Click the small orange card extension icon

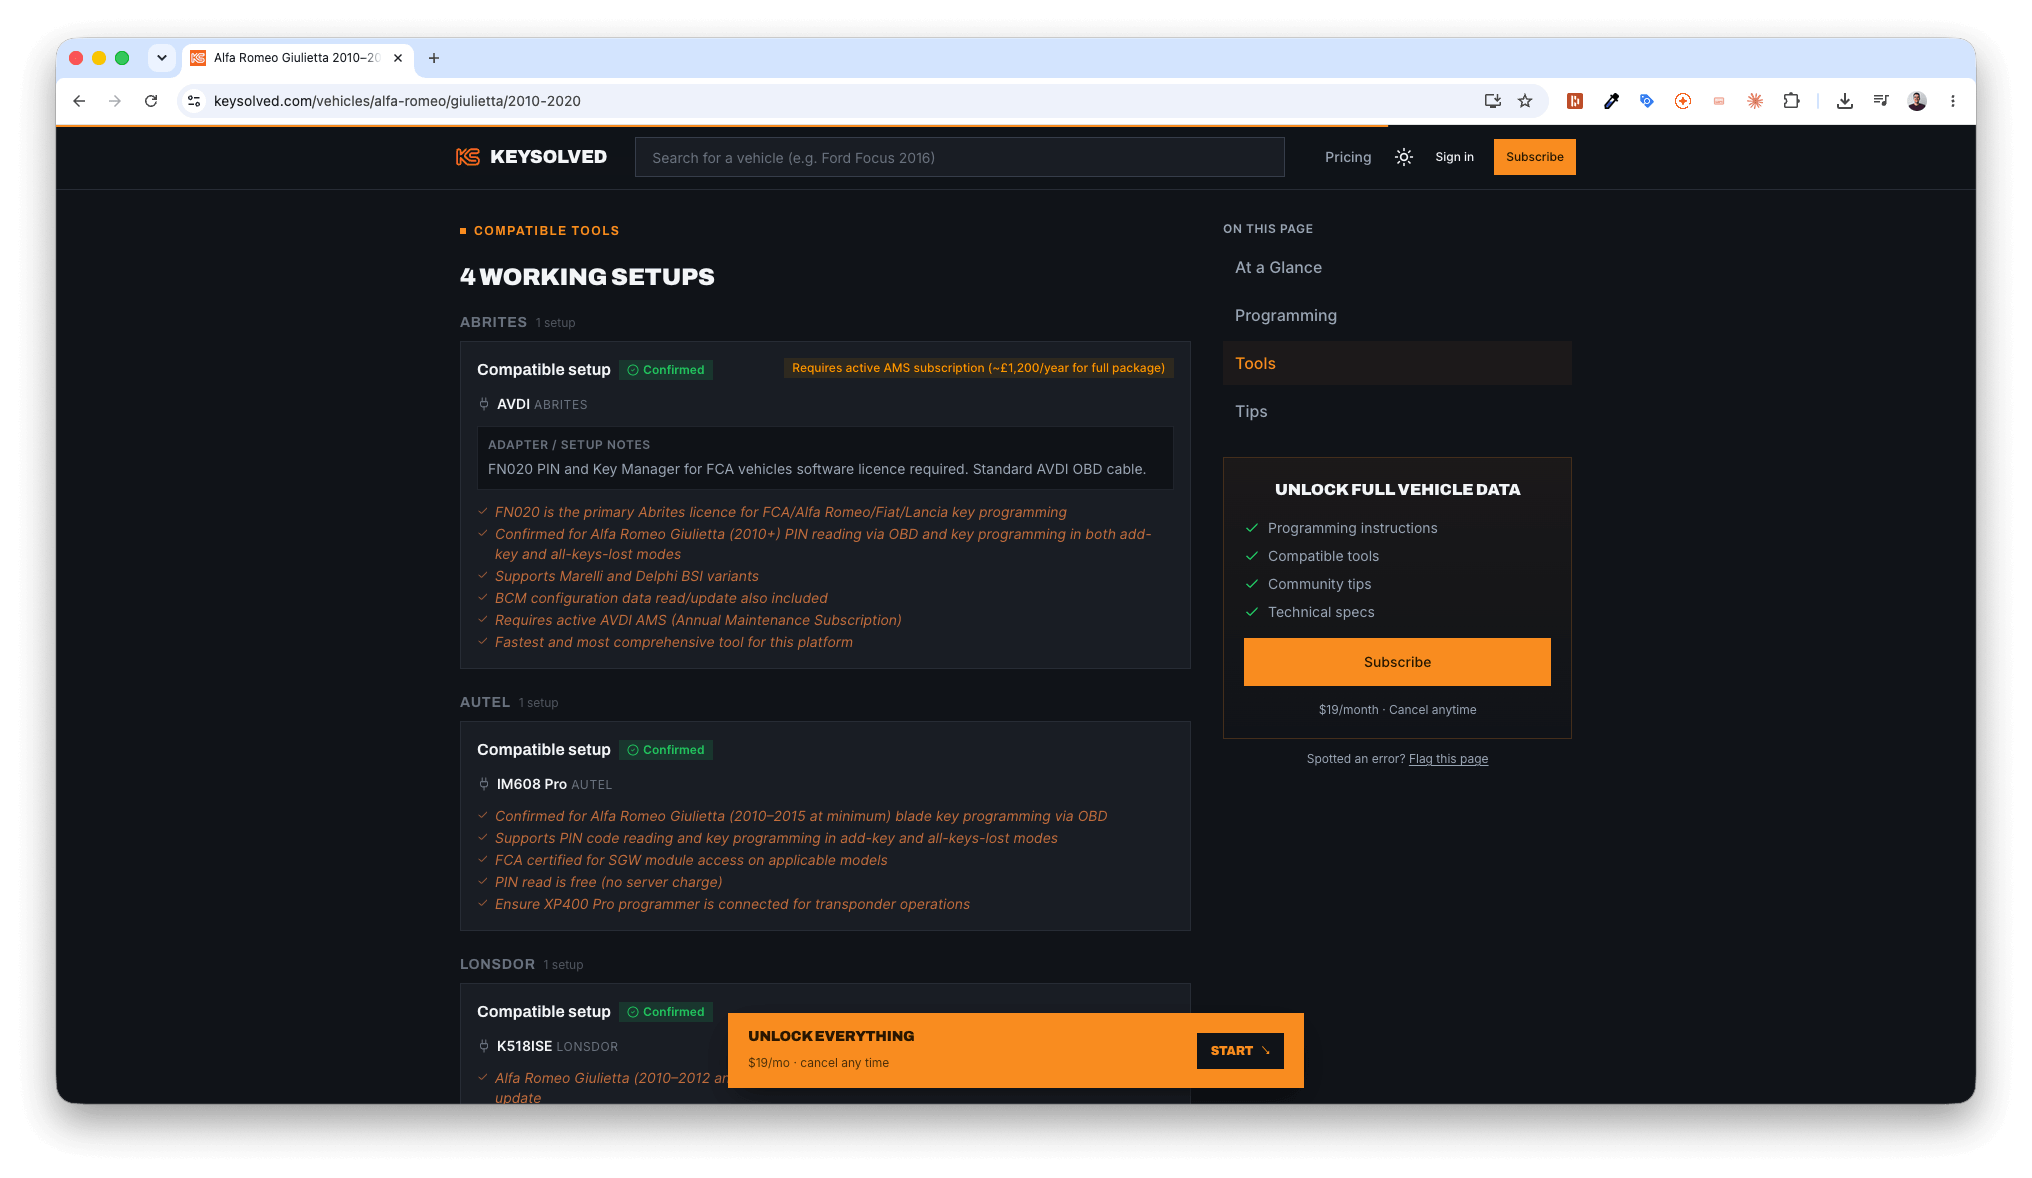pos(1719,101)
